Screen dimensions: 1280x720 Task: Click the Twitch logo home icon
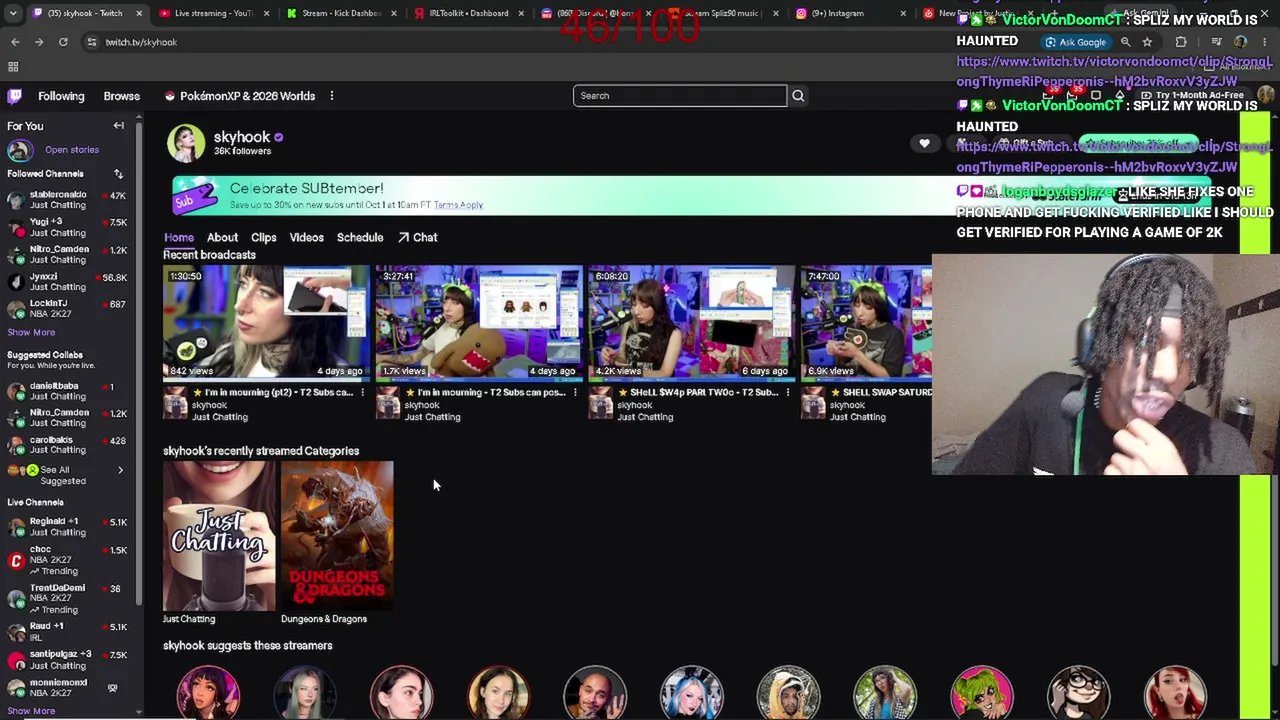(x=14, y=96)
